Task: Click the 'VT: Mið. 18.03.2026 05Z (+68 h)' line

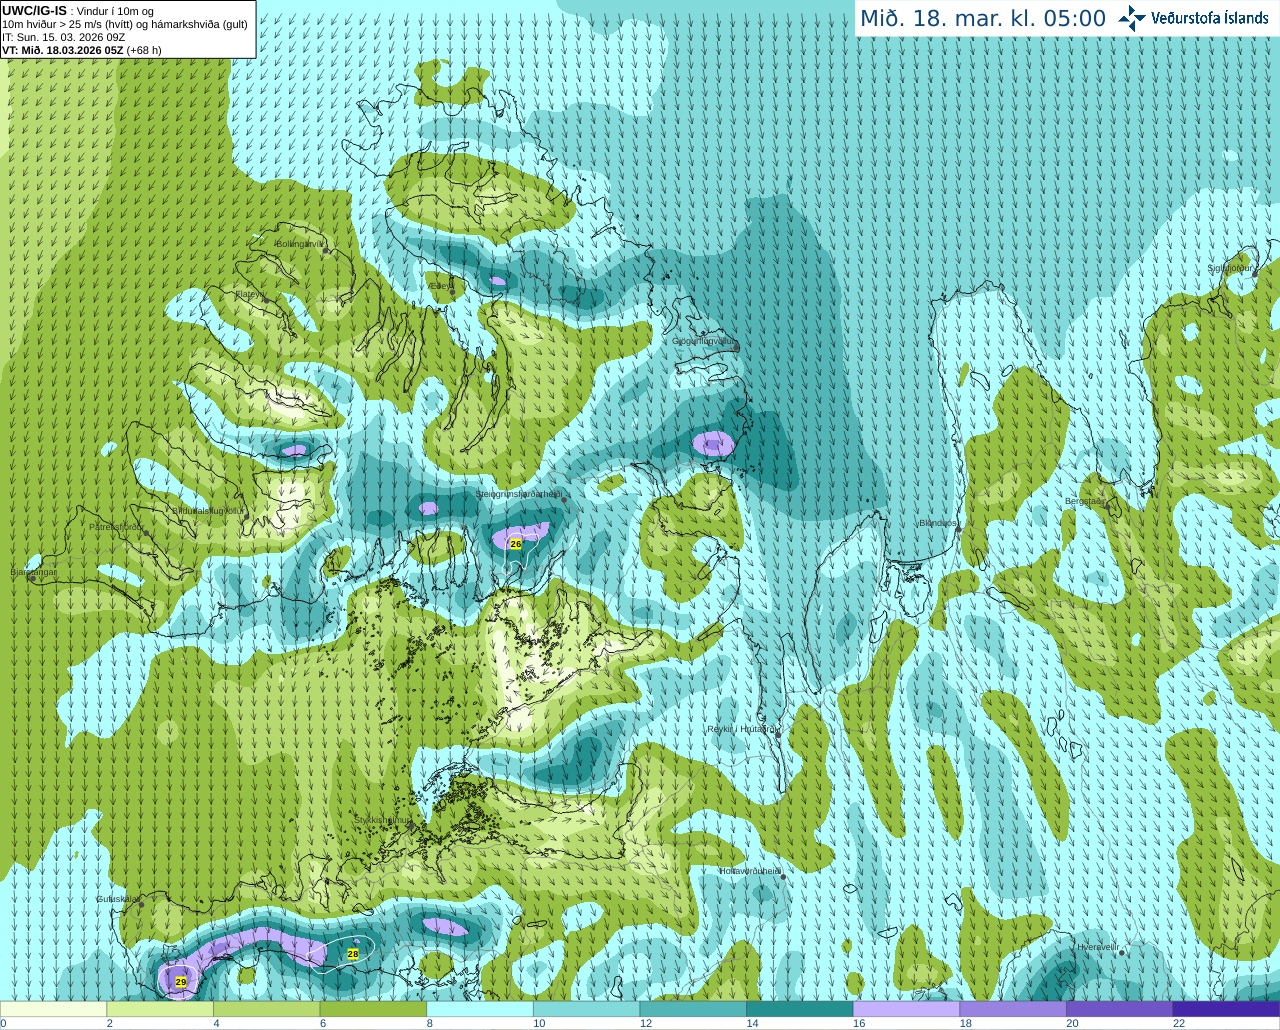Action: pyautogui.click(x=82, y=49)
